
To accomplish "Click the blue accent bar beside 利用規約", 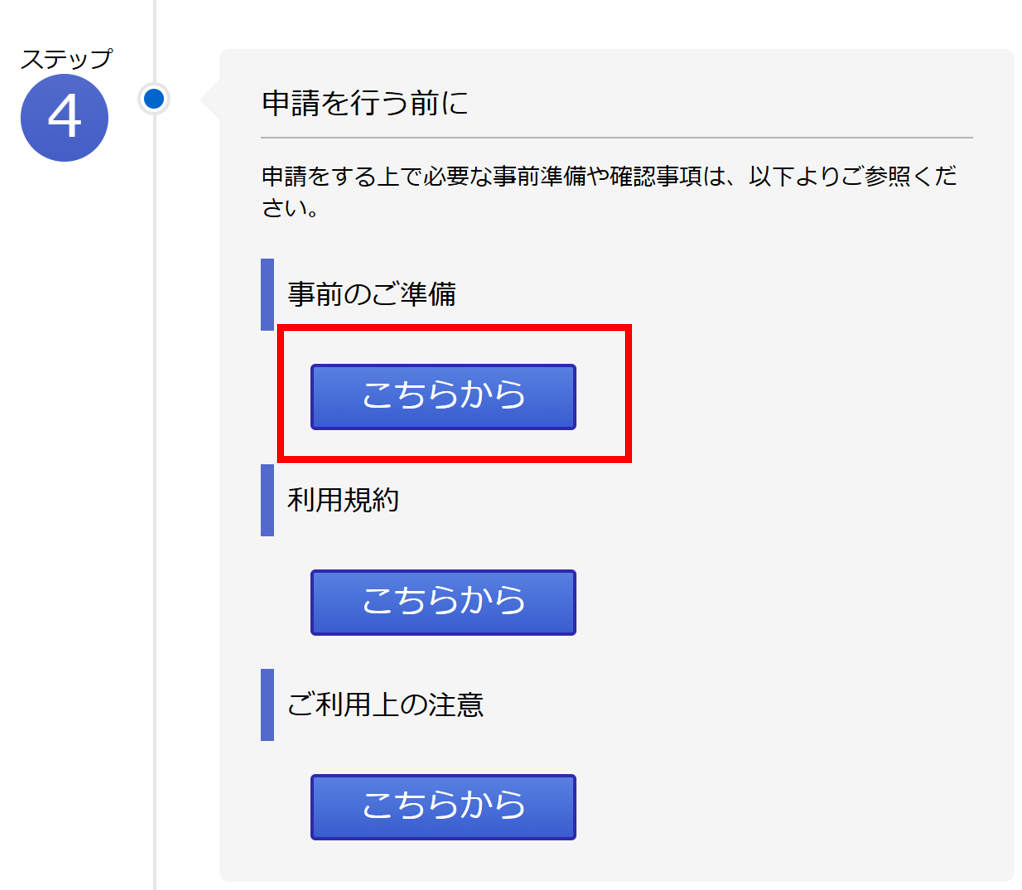I will [267, 500].
